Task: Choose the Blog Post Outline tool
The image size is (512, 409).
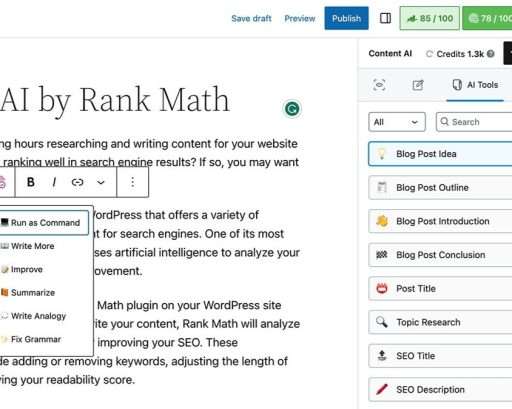Action: coord(440,188)
